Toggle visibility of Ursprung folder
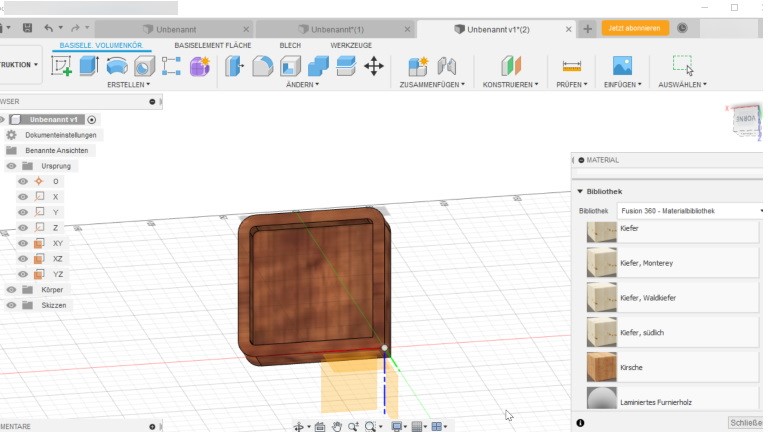Viewport: 768px width, 432px height. (12, 166)
